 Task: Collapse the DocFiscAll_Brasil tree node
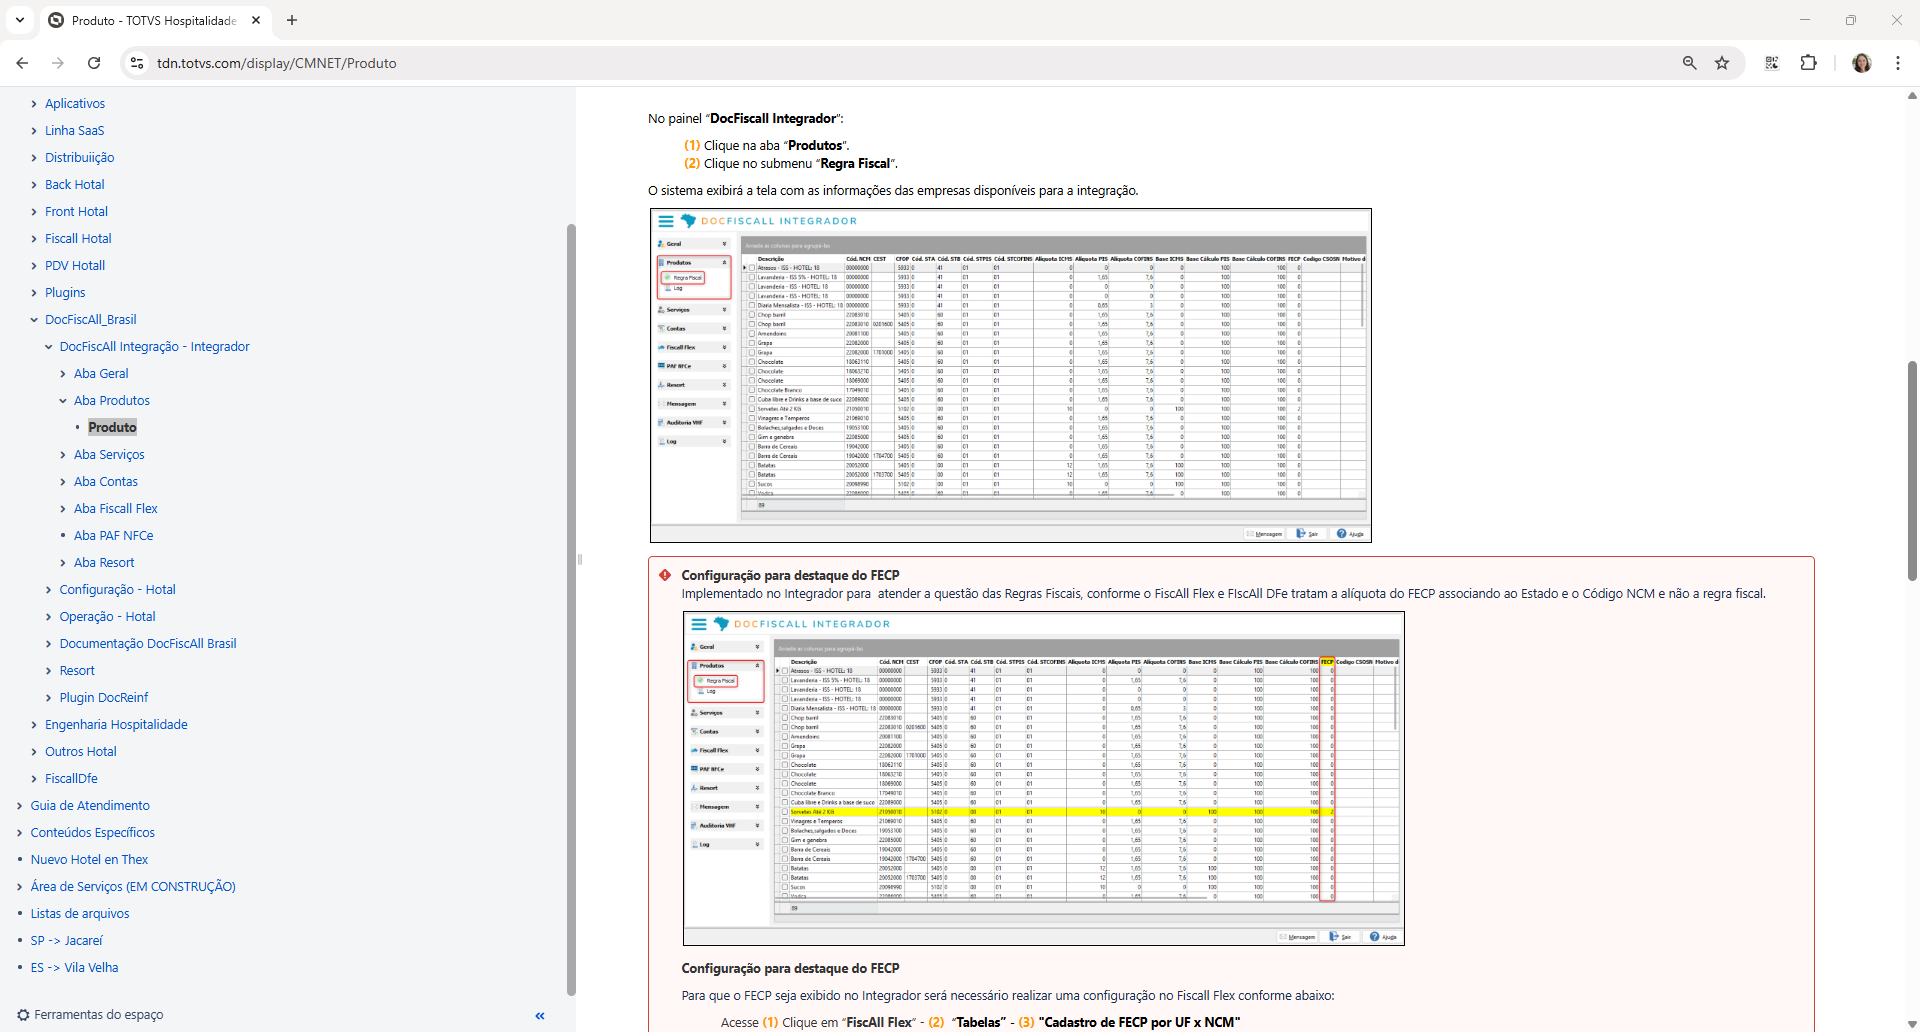(34, 320)
